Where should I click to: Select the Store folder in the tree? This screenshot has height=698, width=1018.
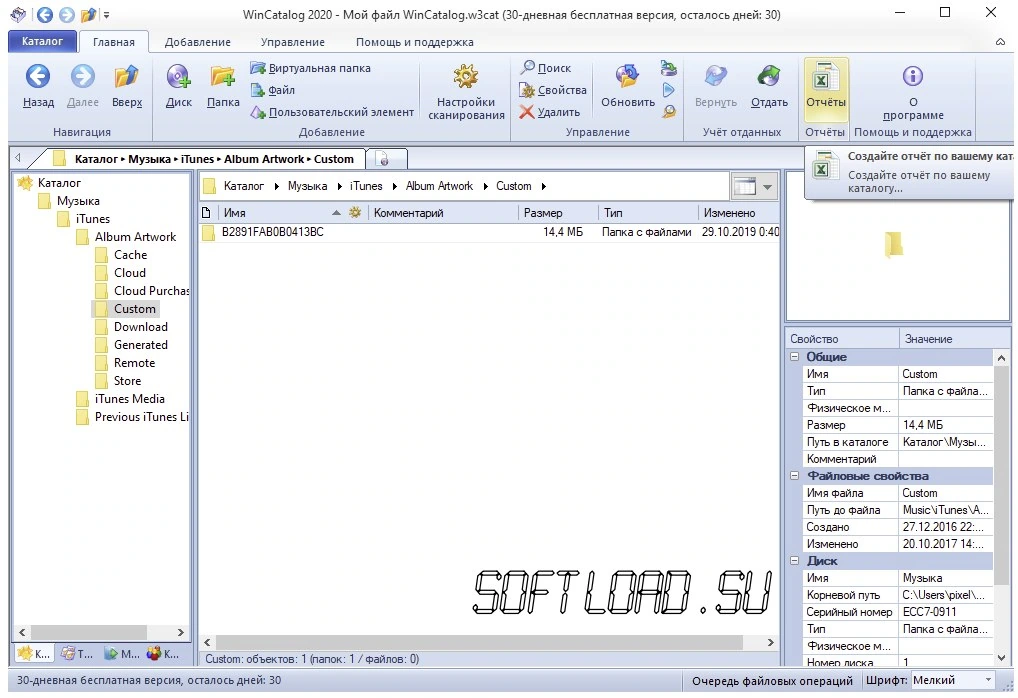click(x=127, y=381)
